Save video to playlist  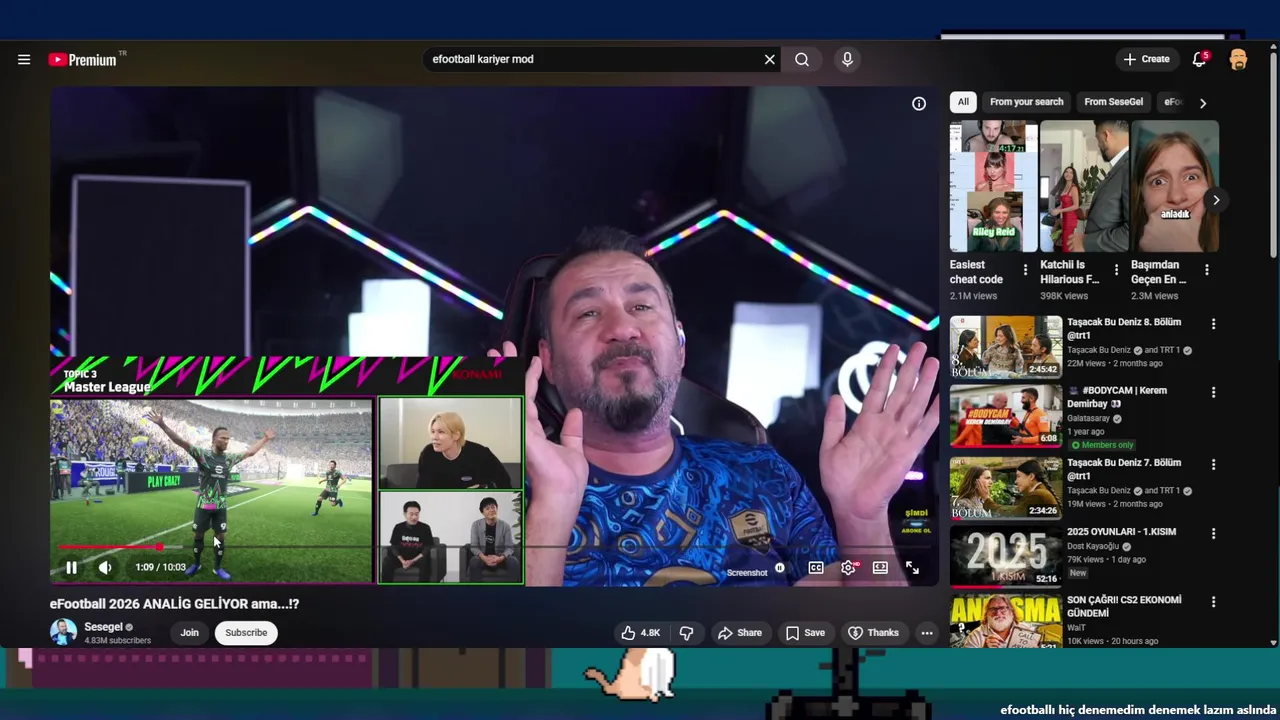pos(805,633)
